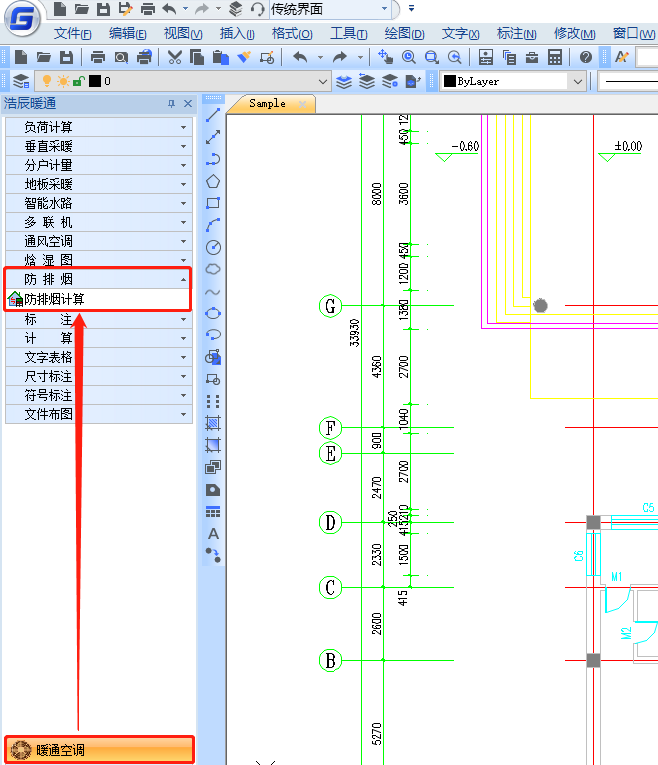658x765 pixels.
Task: Collapse the 防排烟 section
Action: tap(99, 279)
